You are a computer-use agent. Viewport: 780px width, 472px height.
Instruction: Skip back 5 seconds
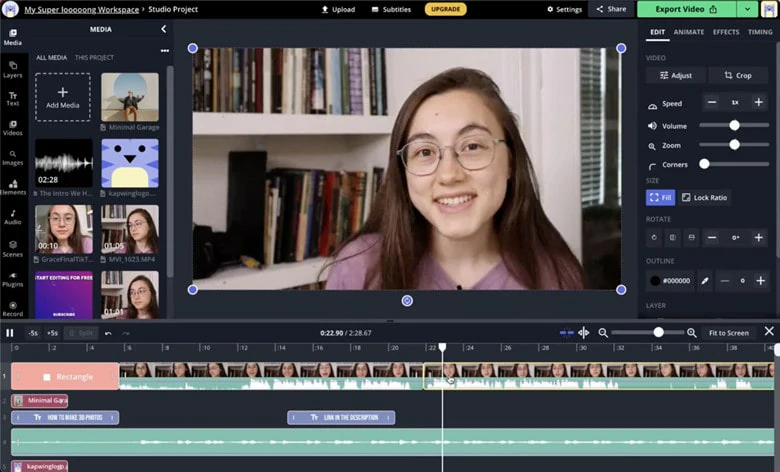coord(33,333)
